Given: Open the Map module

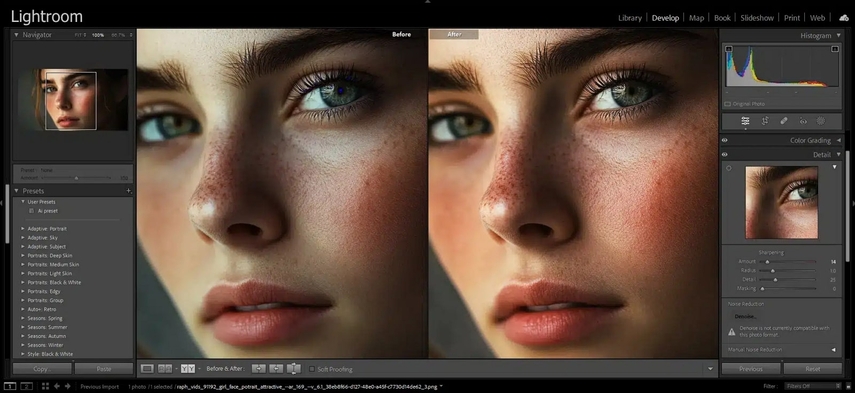Looking at the screenshot, I should 696,18.
